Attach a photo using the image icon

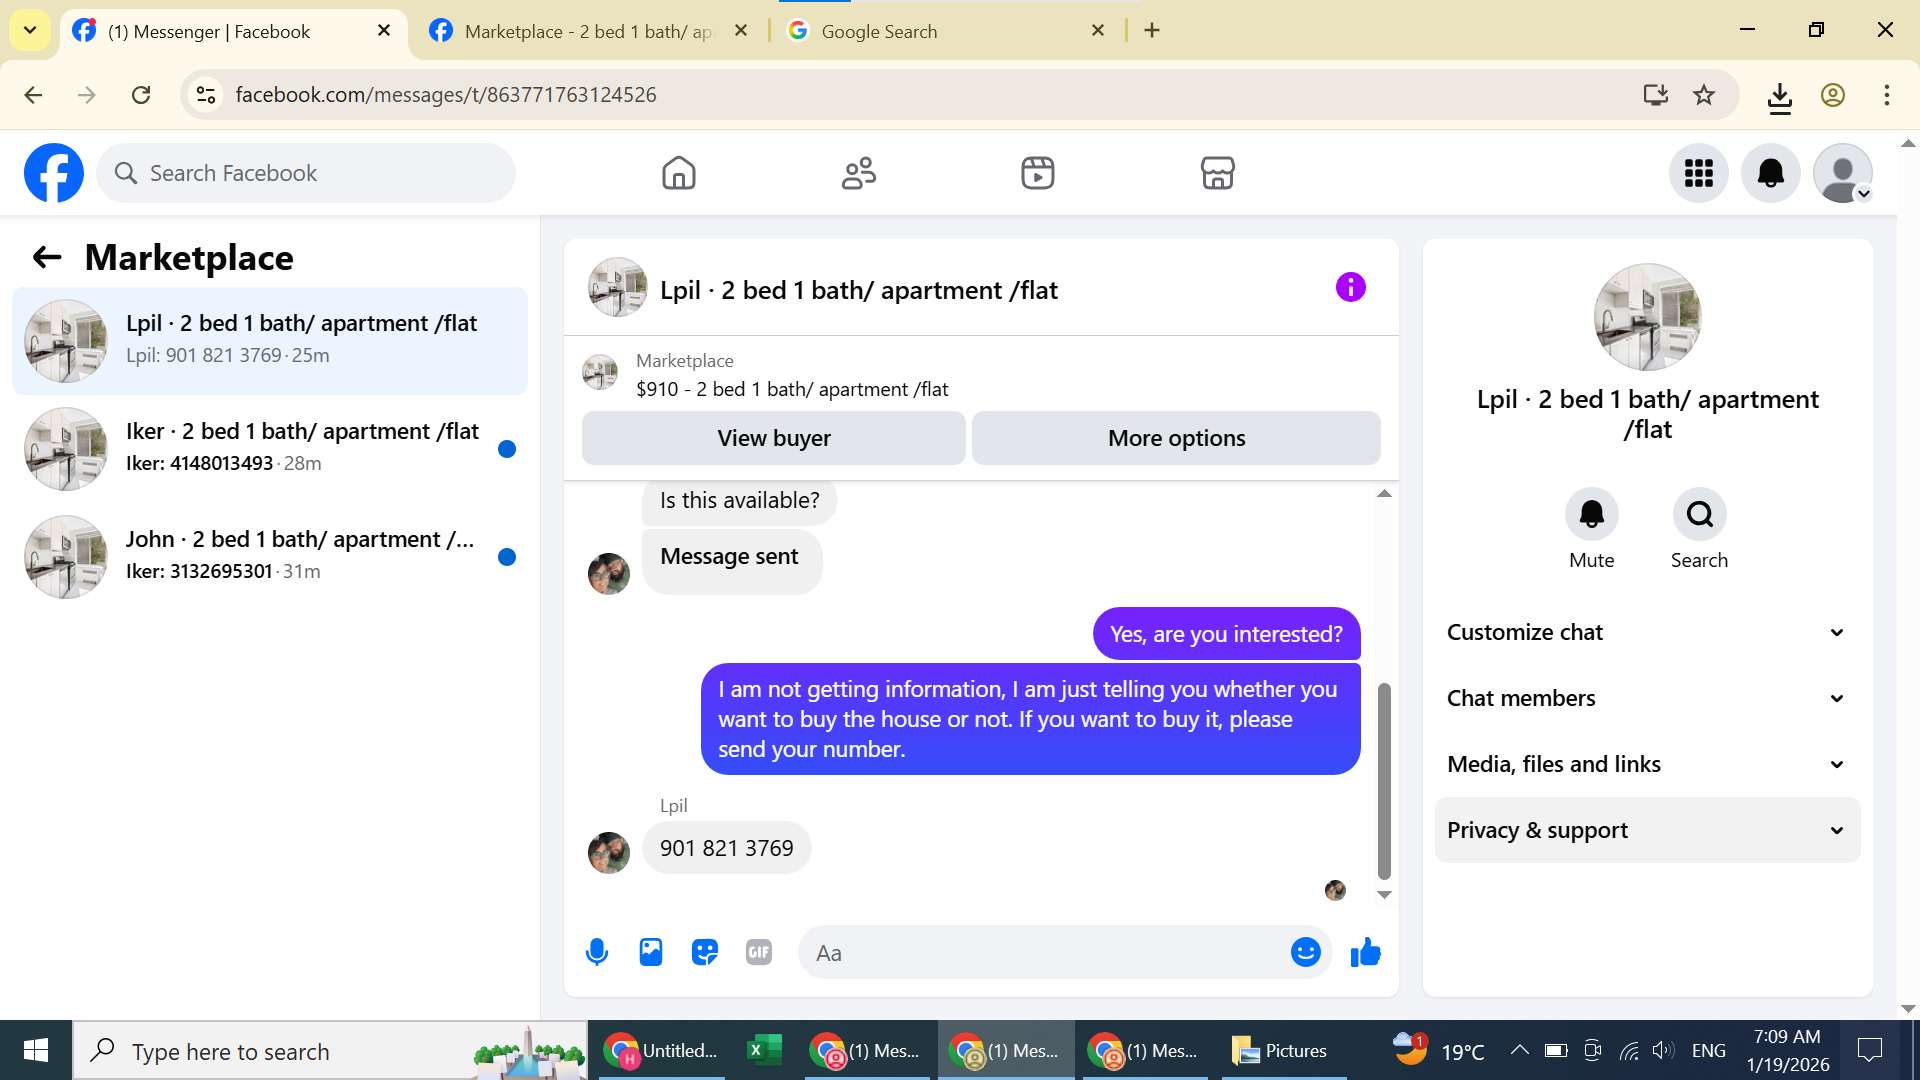(x=651, y=952)
